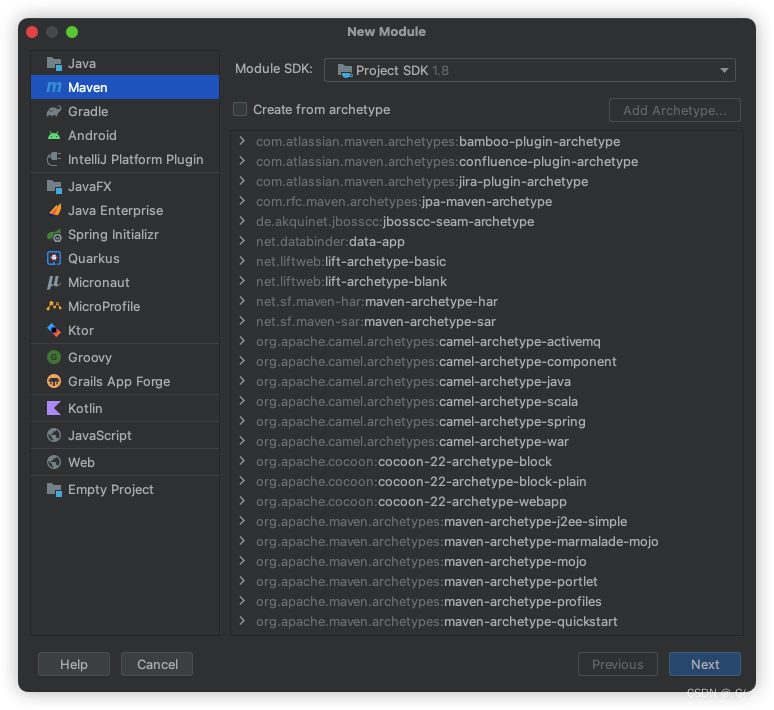Click the JavaFX folder icon
Screen dimensions: 774x710
click(x=54, y=186)
